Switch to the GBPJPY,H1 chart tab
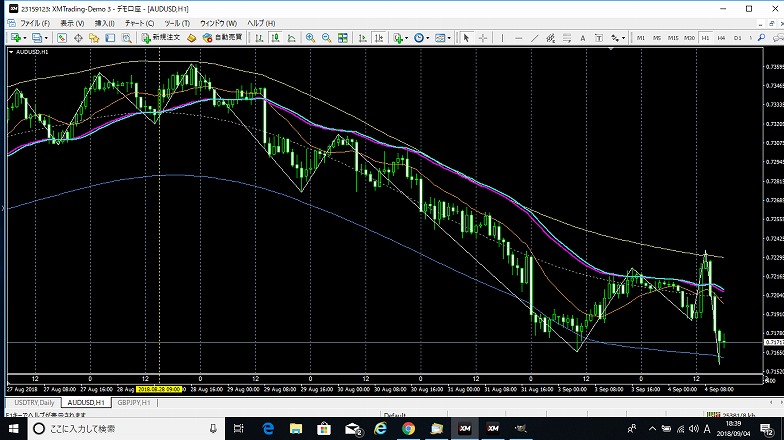 point(134,402)
